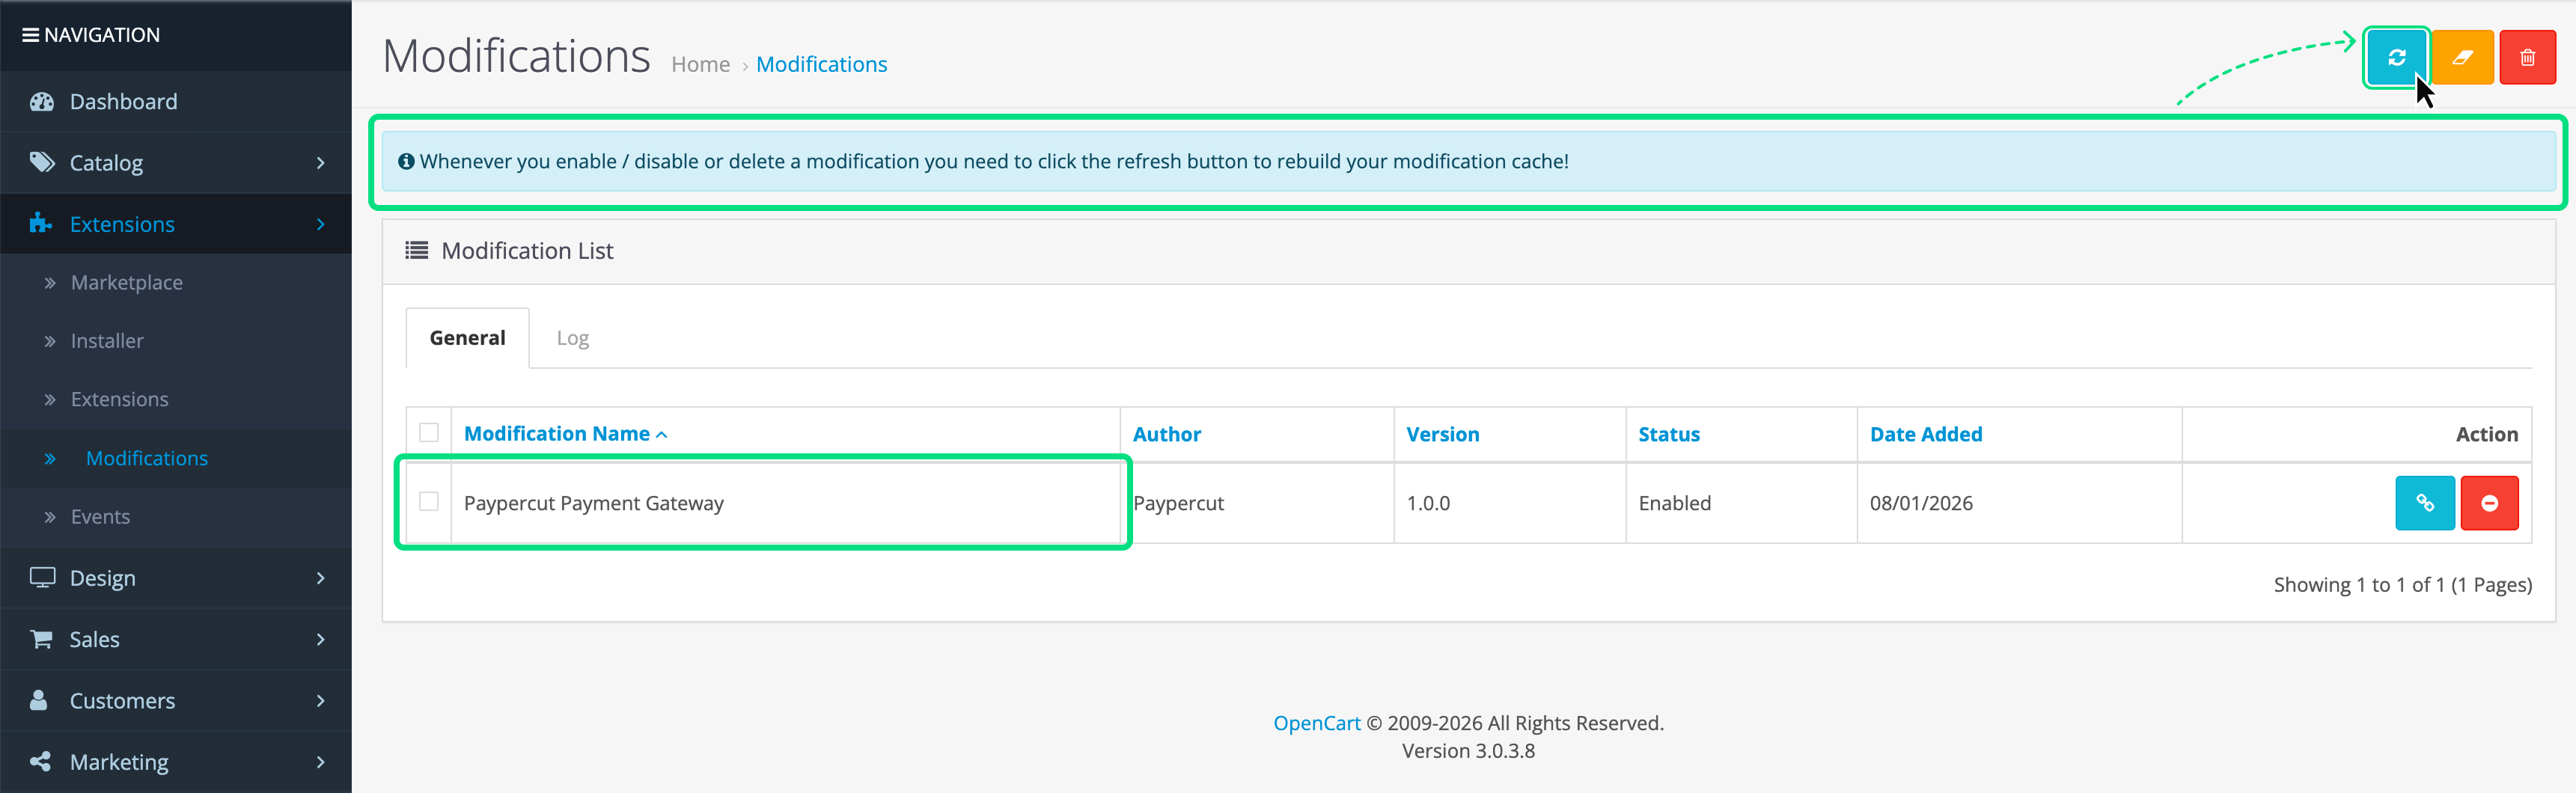Expand the Customers menu chevron
2576x793 pixels.
point(320,701)
